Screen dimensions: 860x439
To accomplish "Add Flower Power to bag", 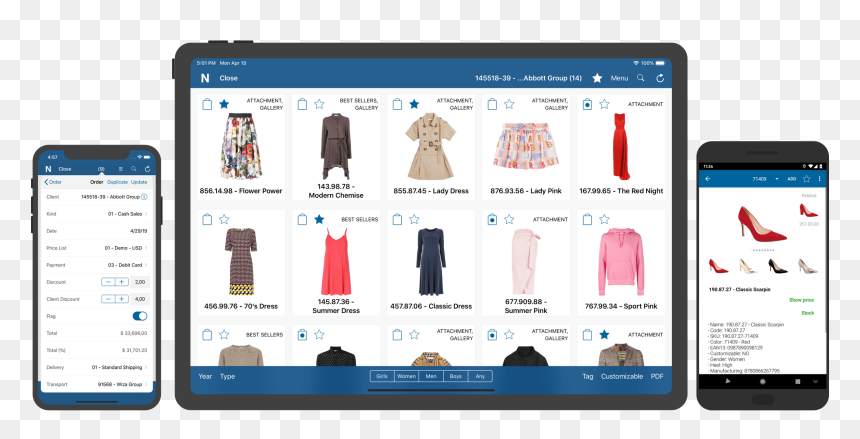I will point(207,104).
